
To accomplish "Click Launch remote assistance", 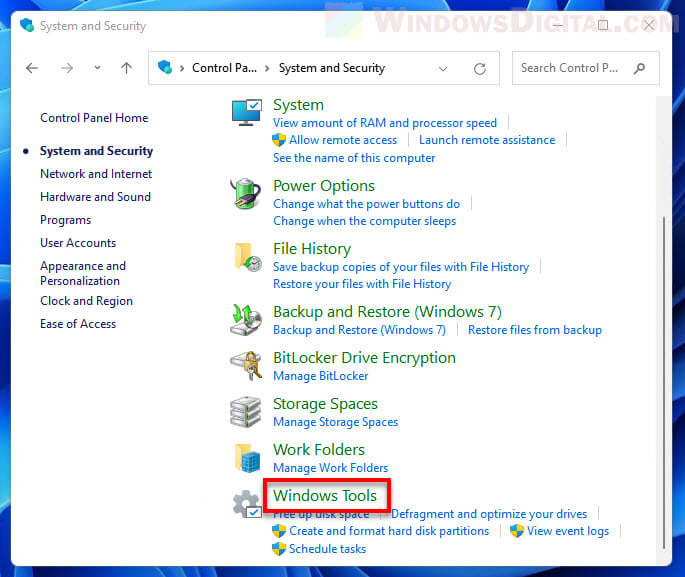I will [487, 140].
